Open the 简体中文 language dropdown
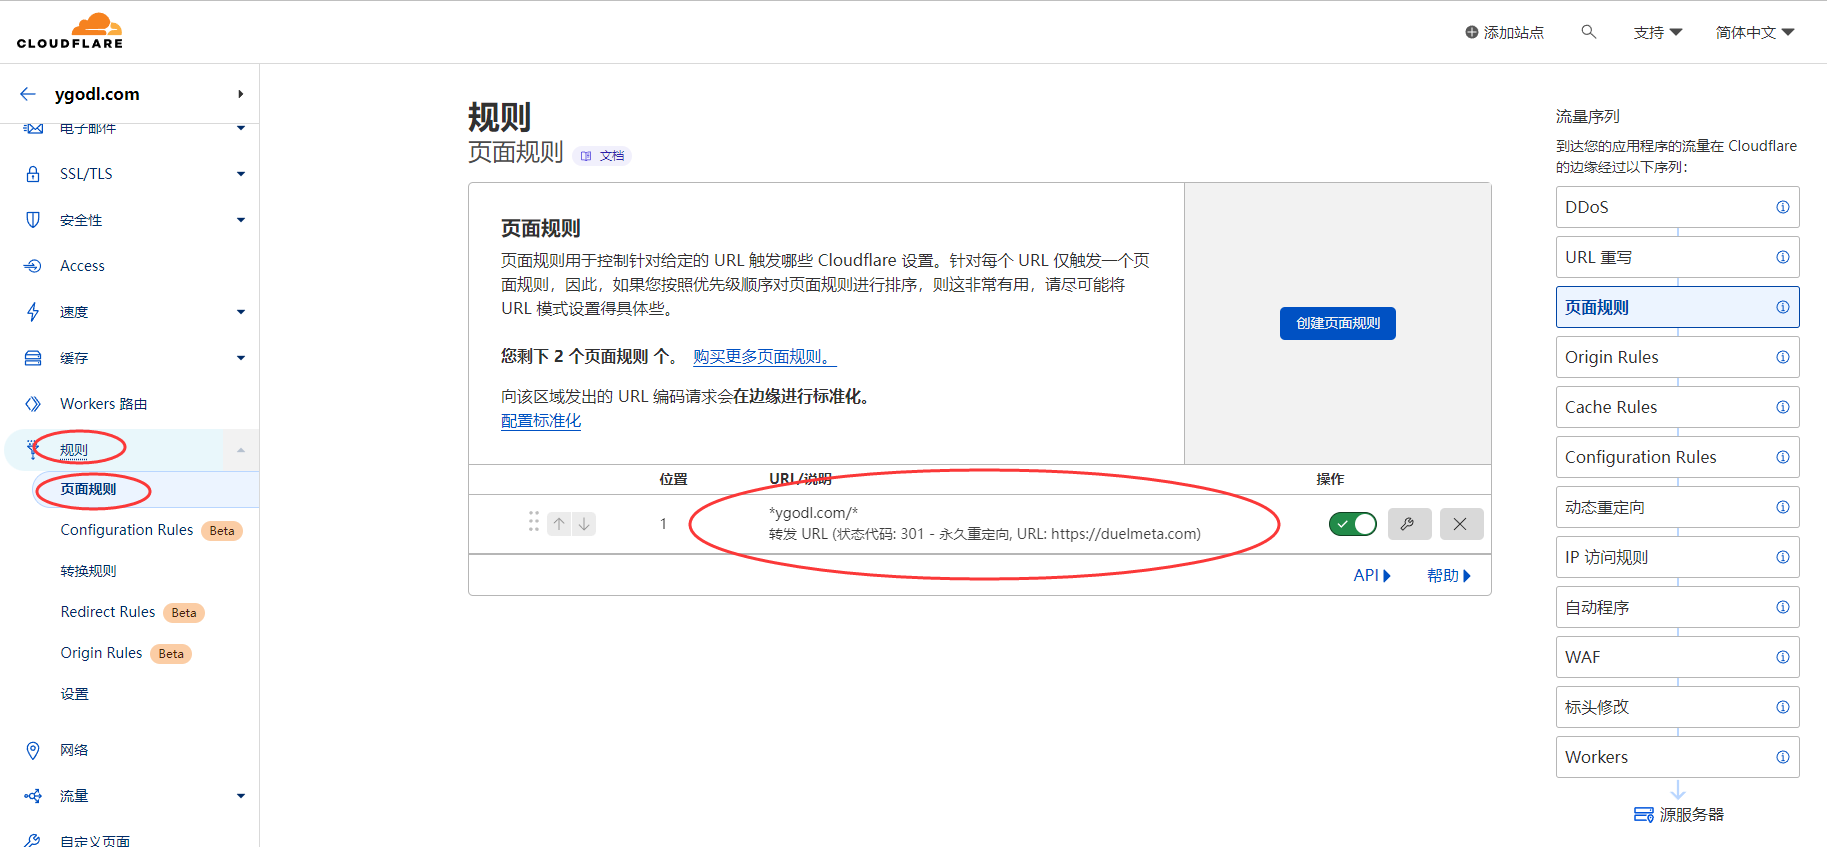The width and height of the screenshot is (1827, 847). tap(1755, 33)
